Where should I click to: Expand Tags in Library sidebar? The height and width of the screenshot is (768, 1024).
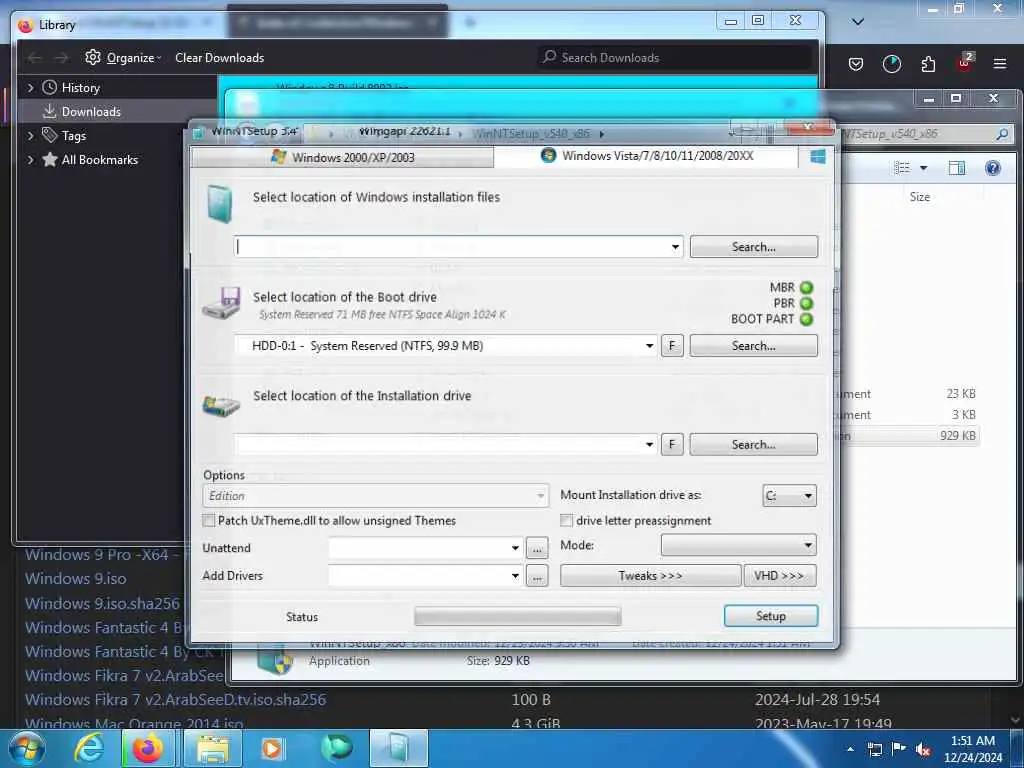coord(30,136)
